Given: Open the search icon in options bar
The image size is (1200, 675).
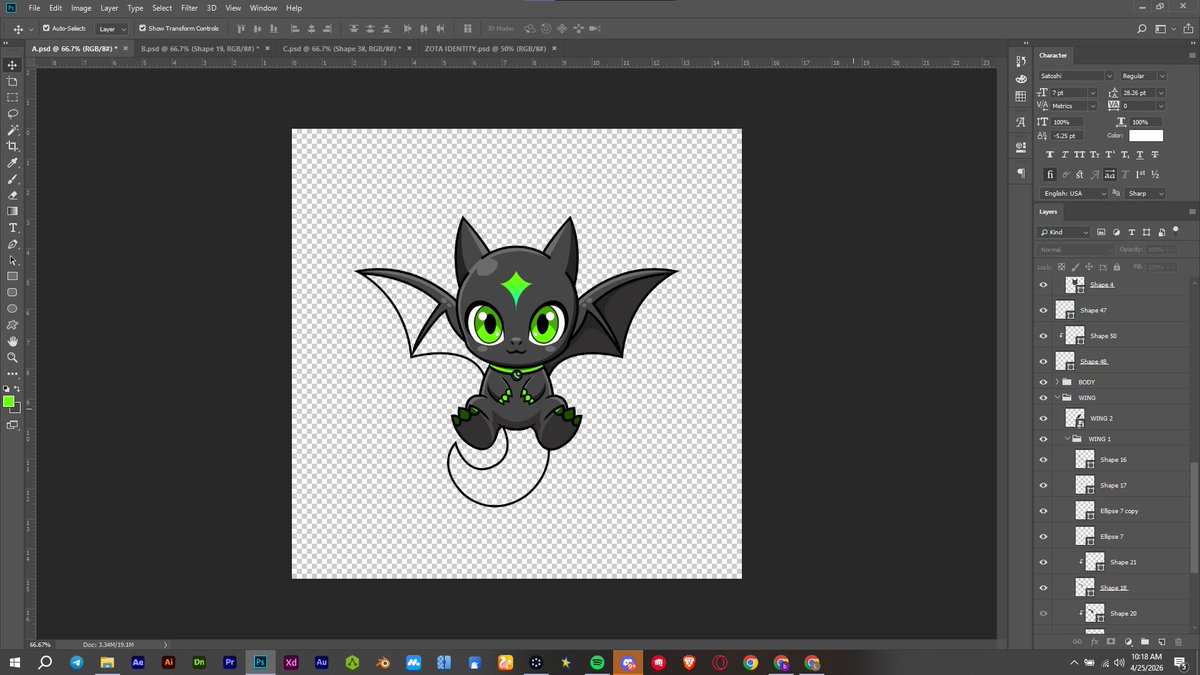Looking at the screenshot, I should [1142, 28].
